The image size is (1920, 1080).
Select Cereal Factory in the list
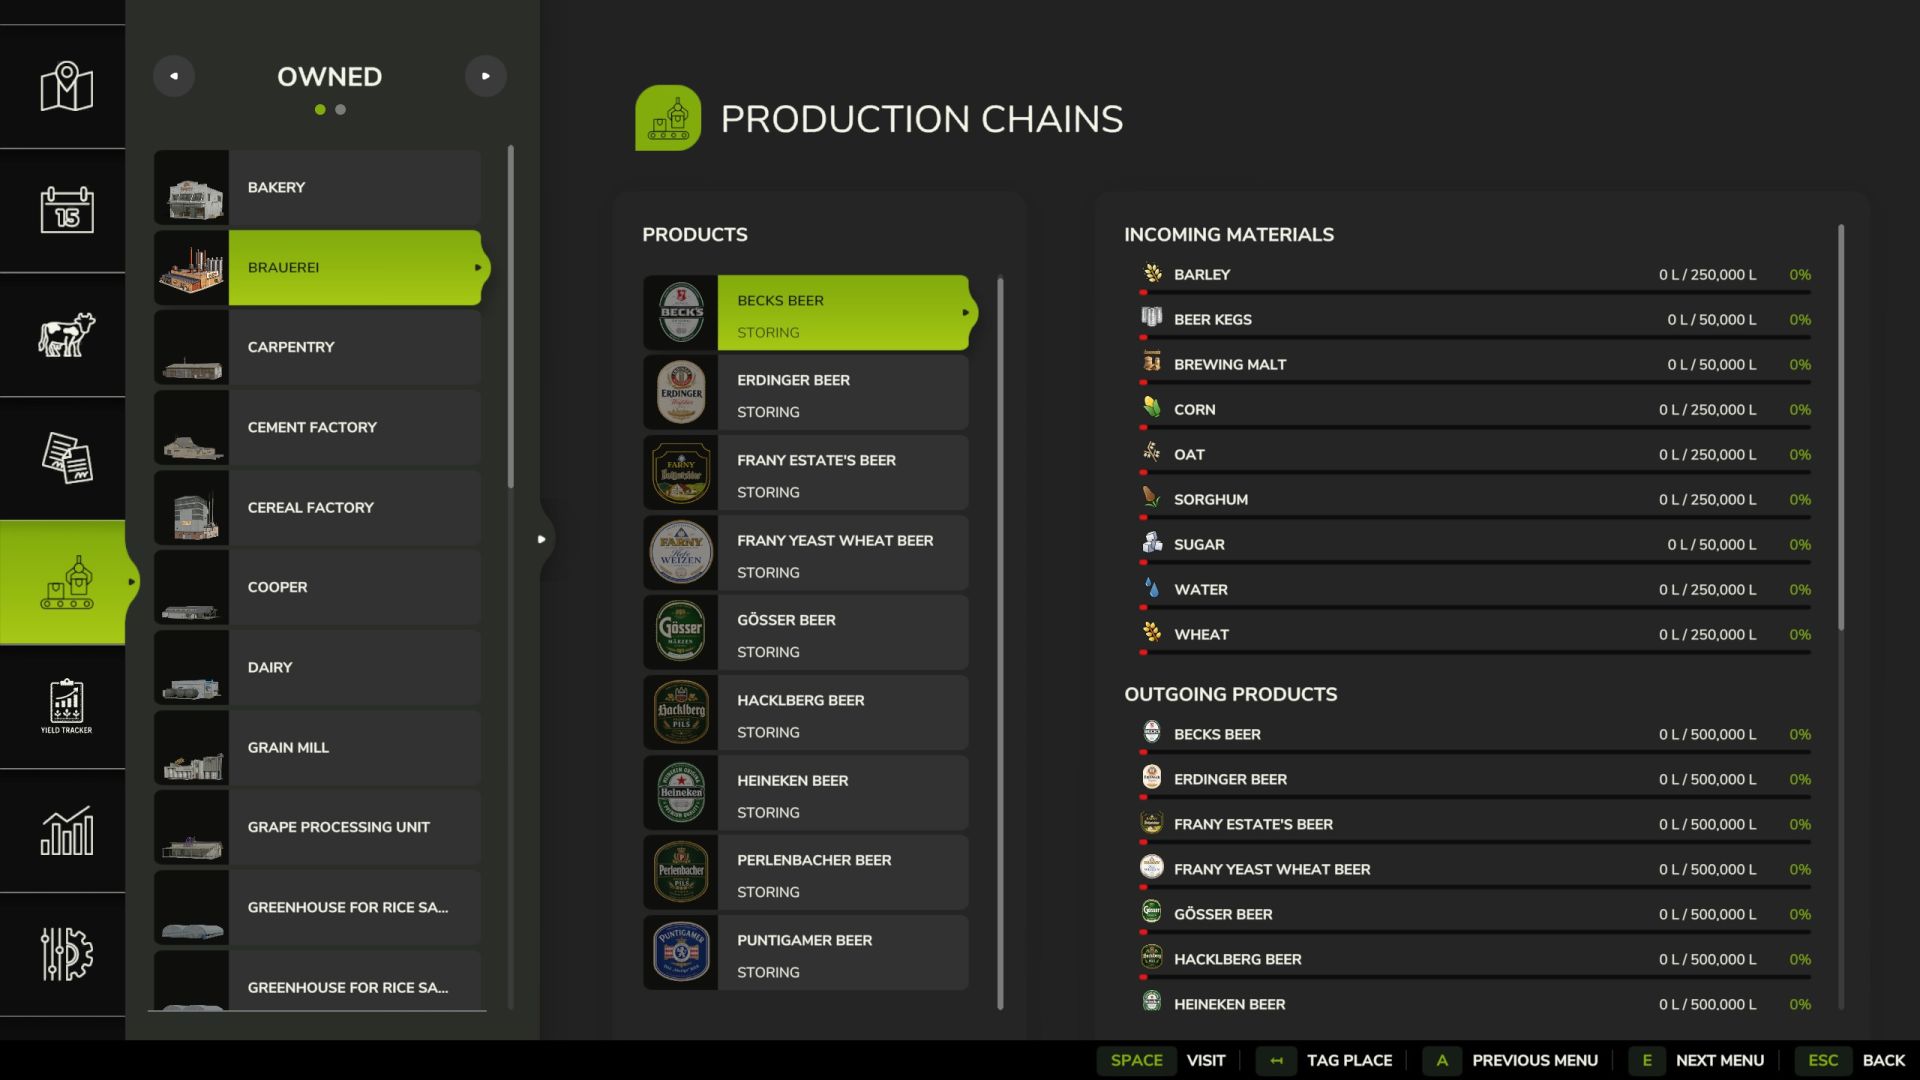pyautogui.click(x=318, y=508)
